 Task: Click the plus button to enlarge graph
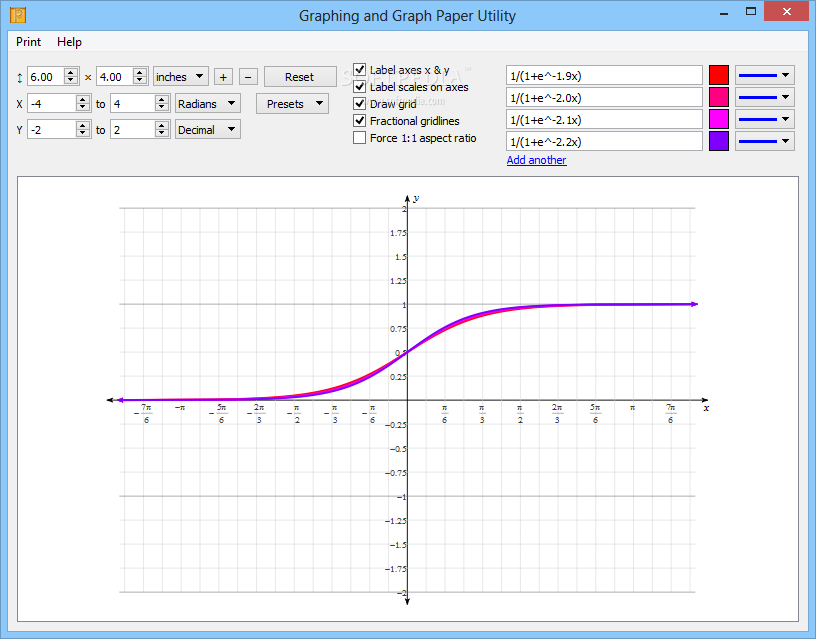[x=223, y=77]
